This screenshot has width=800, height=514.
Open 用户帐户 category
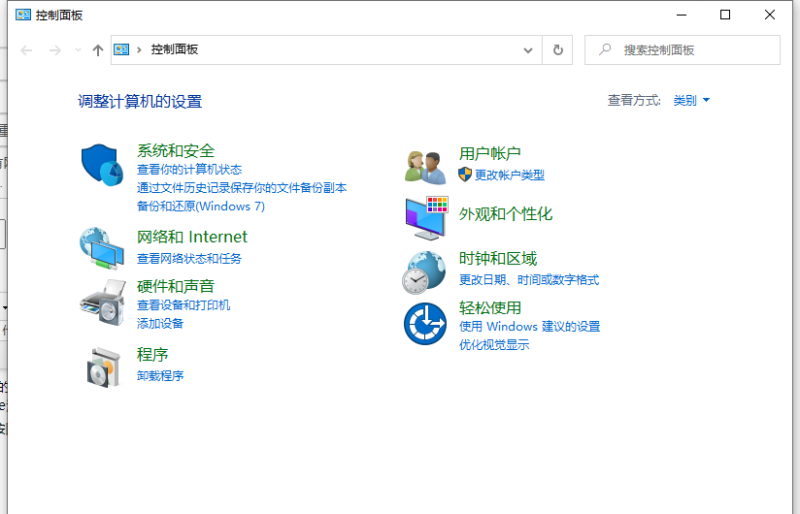[x=490, y=153]
